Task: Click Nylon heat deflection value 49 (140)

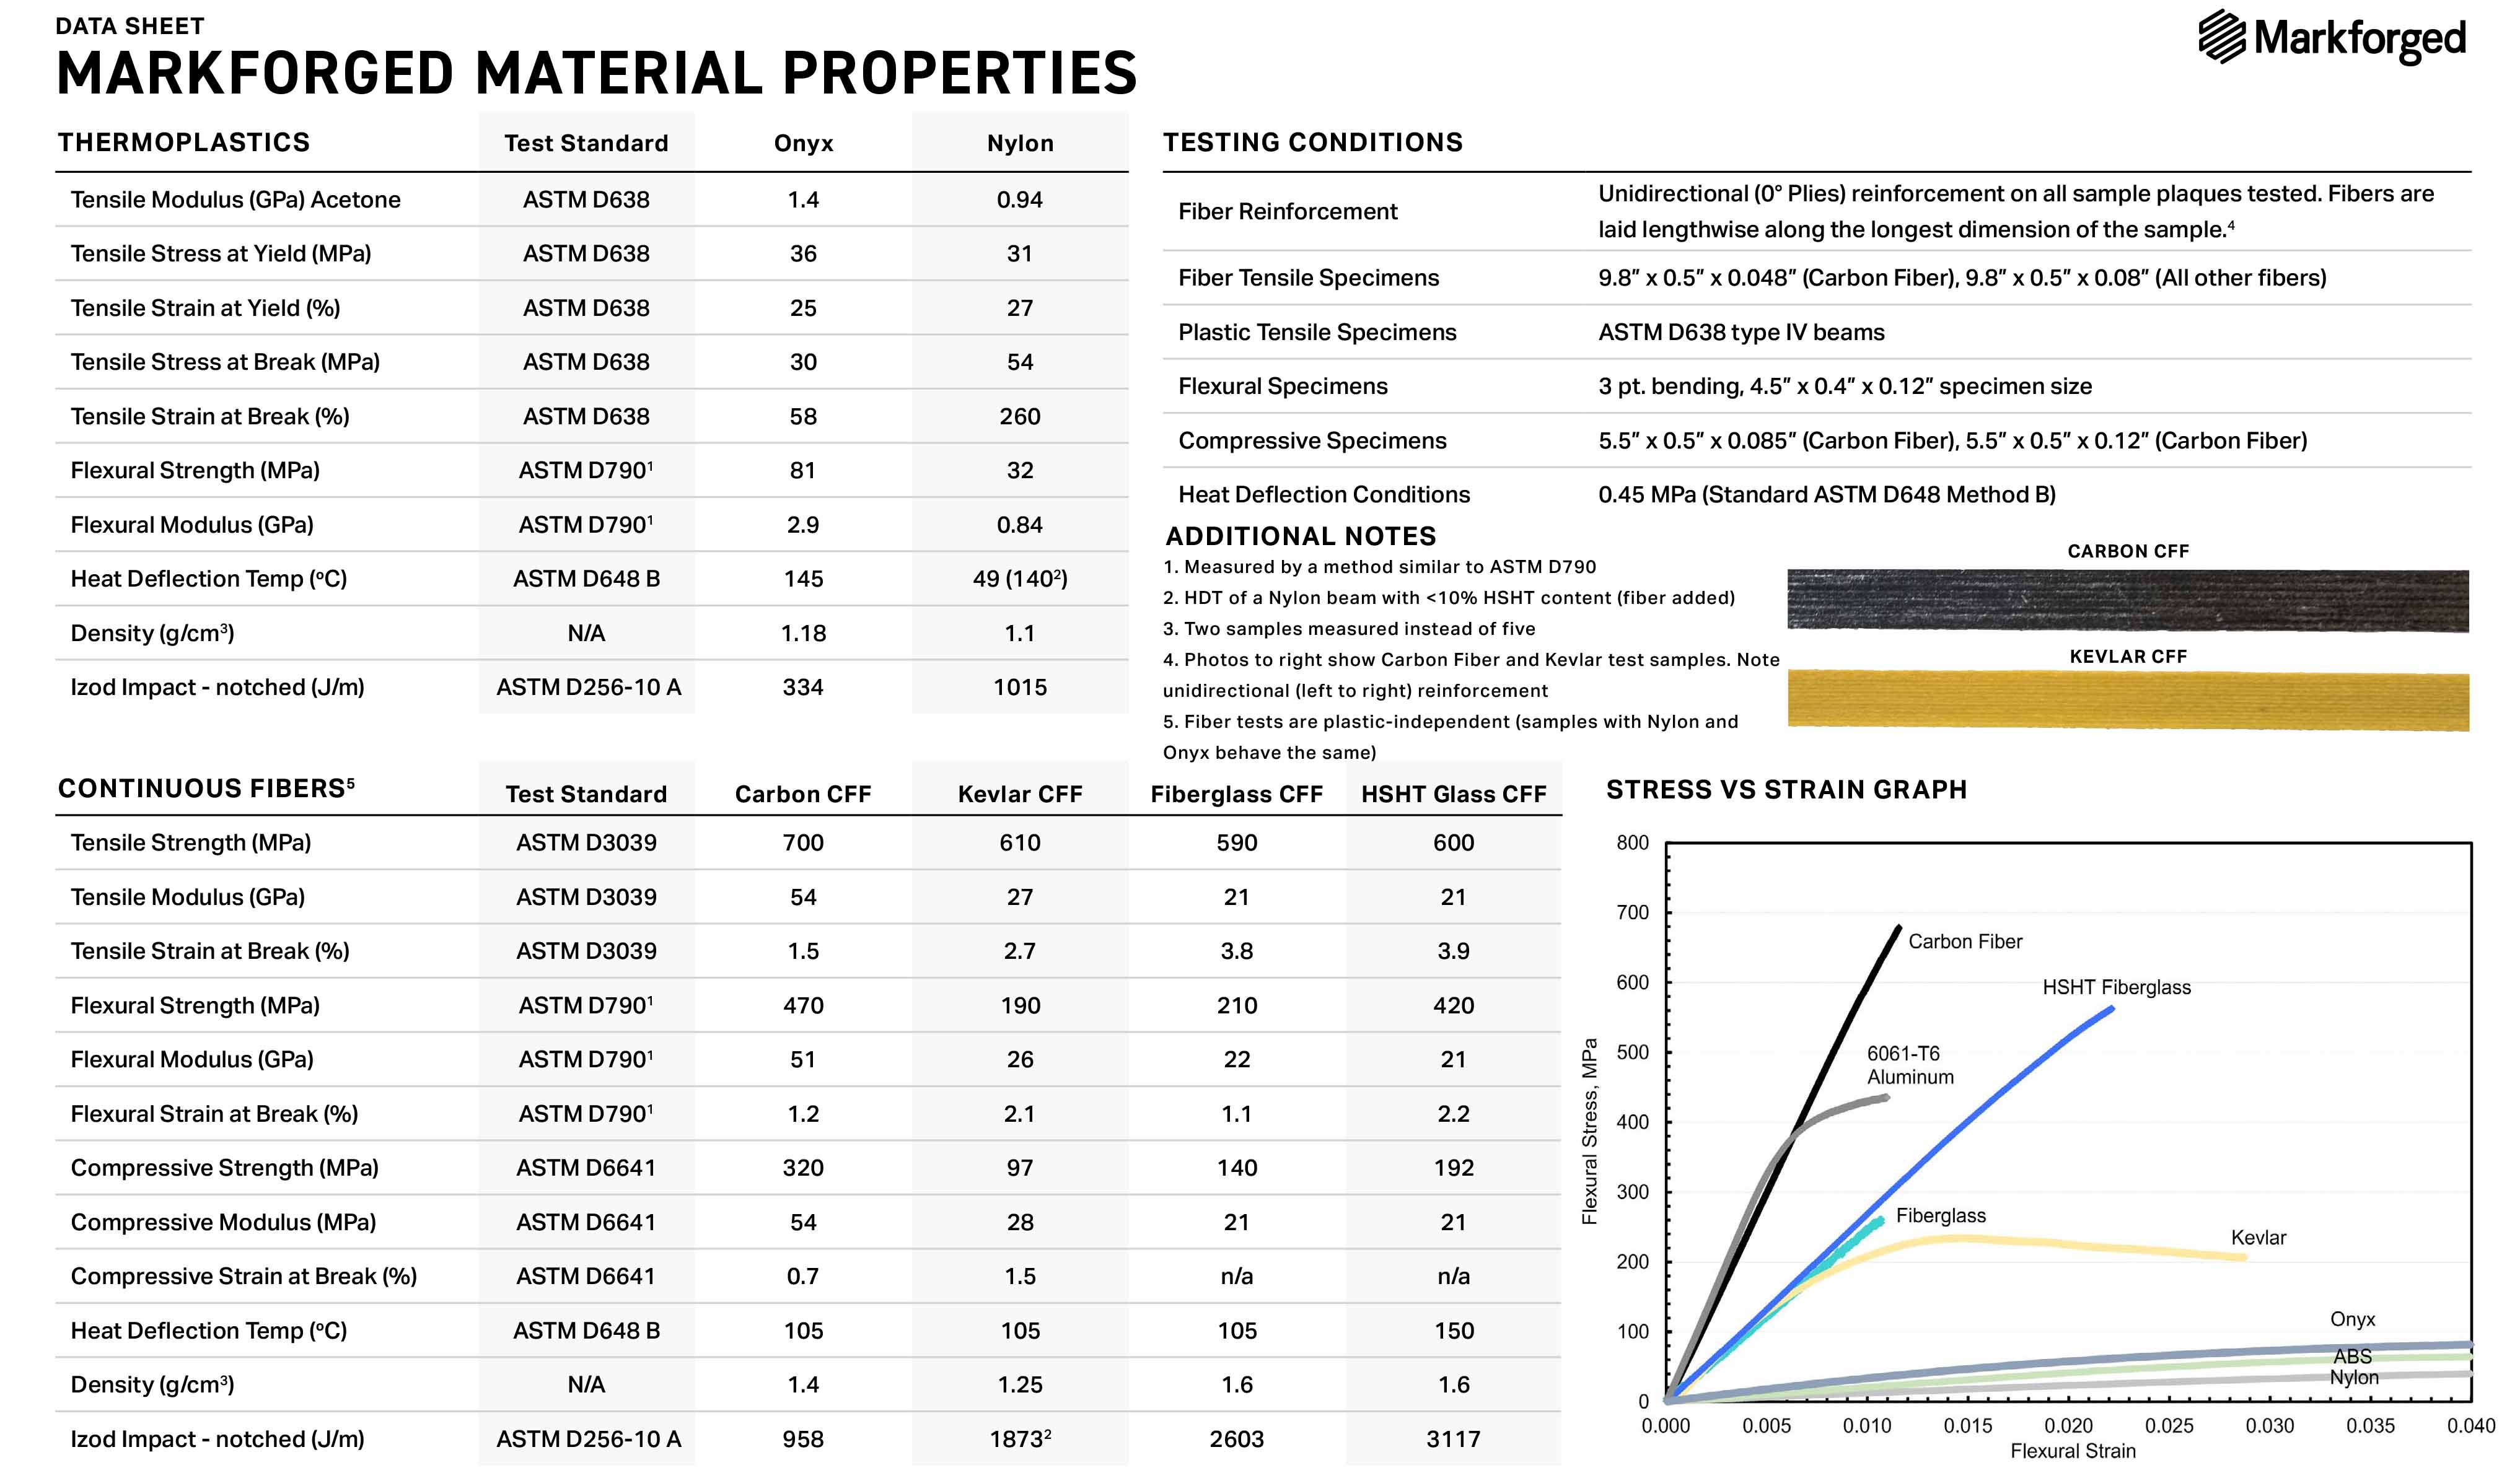Action: [1020, 578]
